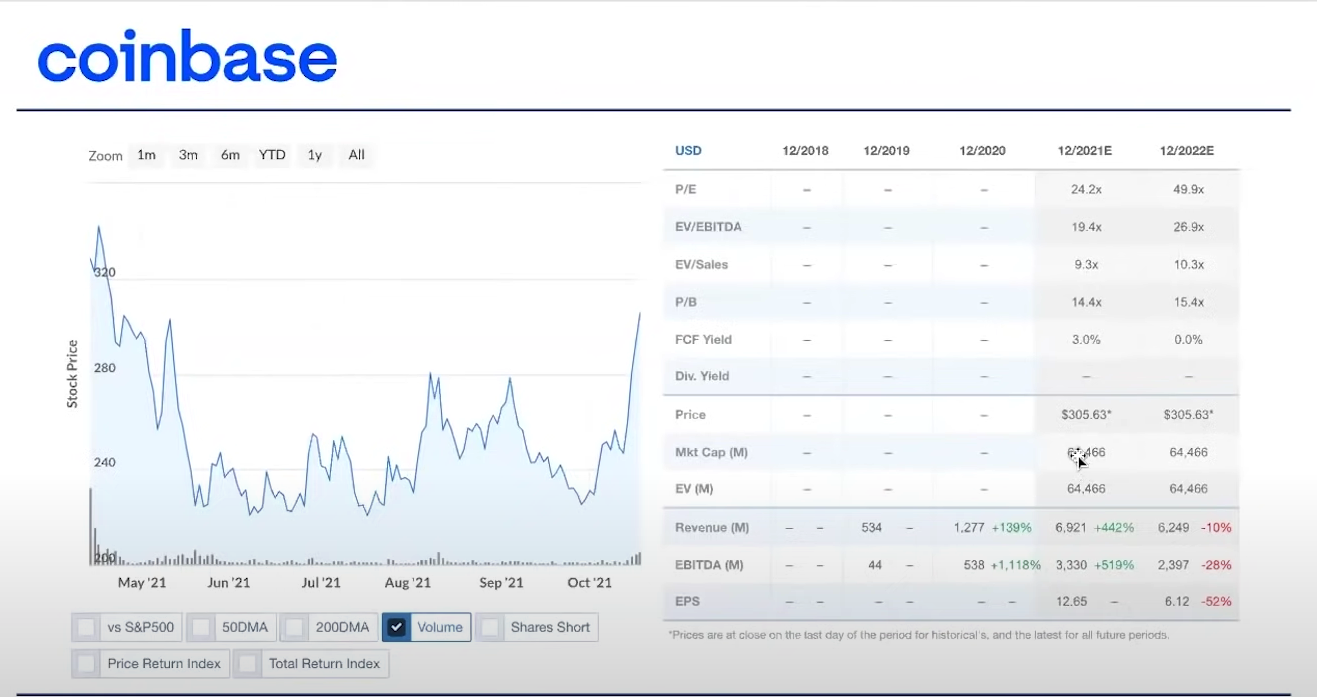
Task: Show All time range on chart
Action: click(x=356, y=155)
